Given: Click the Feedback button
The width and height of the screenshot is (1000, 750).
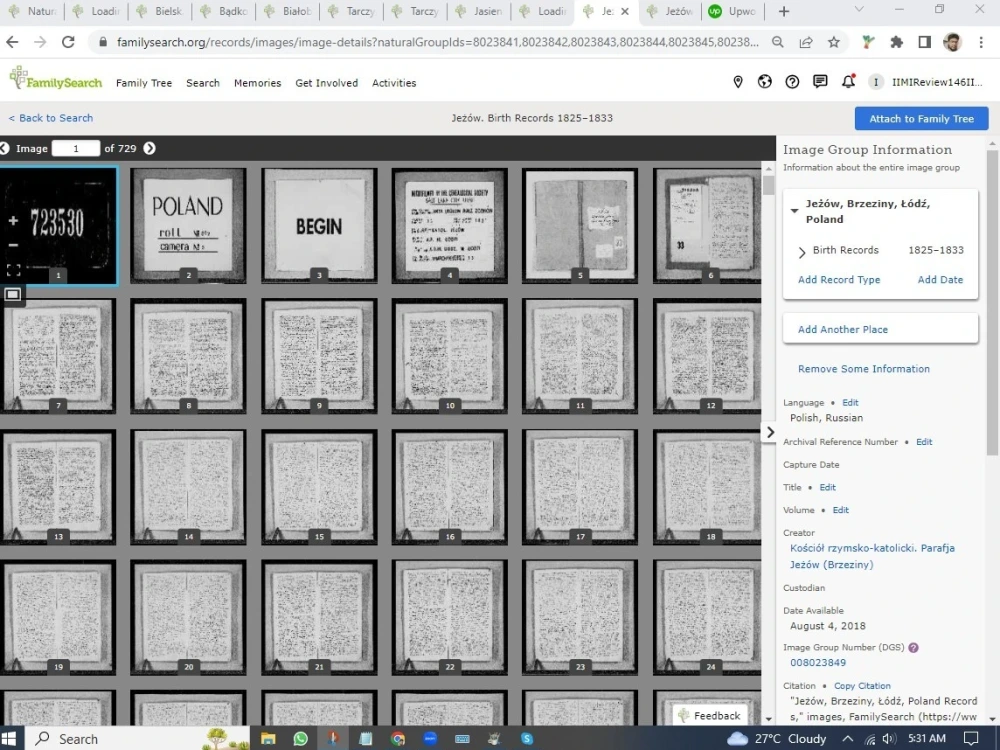Looking at the screenshot, I should coord(709,716).
